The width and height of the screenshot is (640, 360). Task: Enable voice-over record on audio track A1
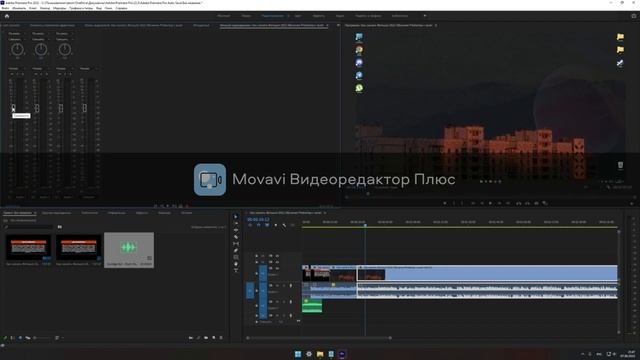pos(291,285)
